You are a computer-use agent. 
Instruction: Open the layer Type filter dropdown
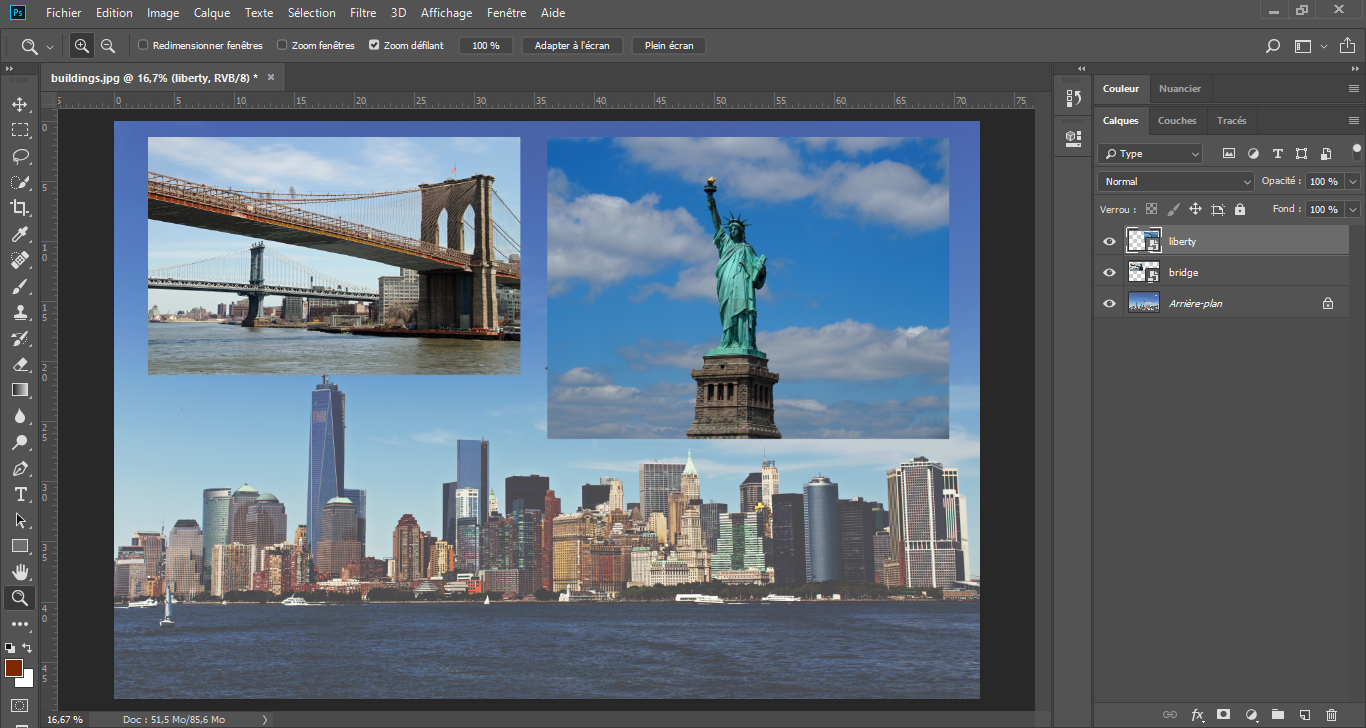[x=1150, y=154]
